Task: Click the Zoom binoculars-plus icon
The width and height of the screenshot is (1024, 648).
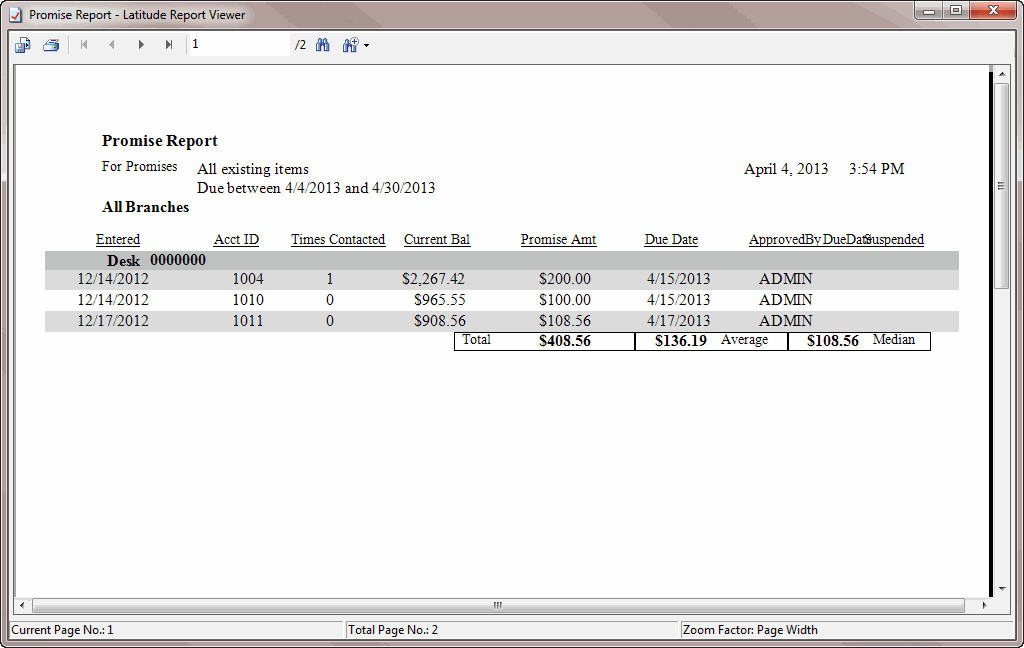Action: click(350, 45)
